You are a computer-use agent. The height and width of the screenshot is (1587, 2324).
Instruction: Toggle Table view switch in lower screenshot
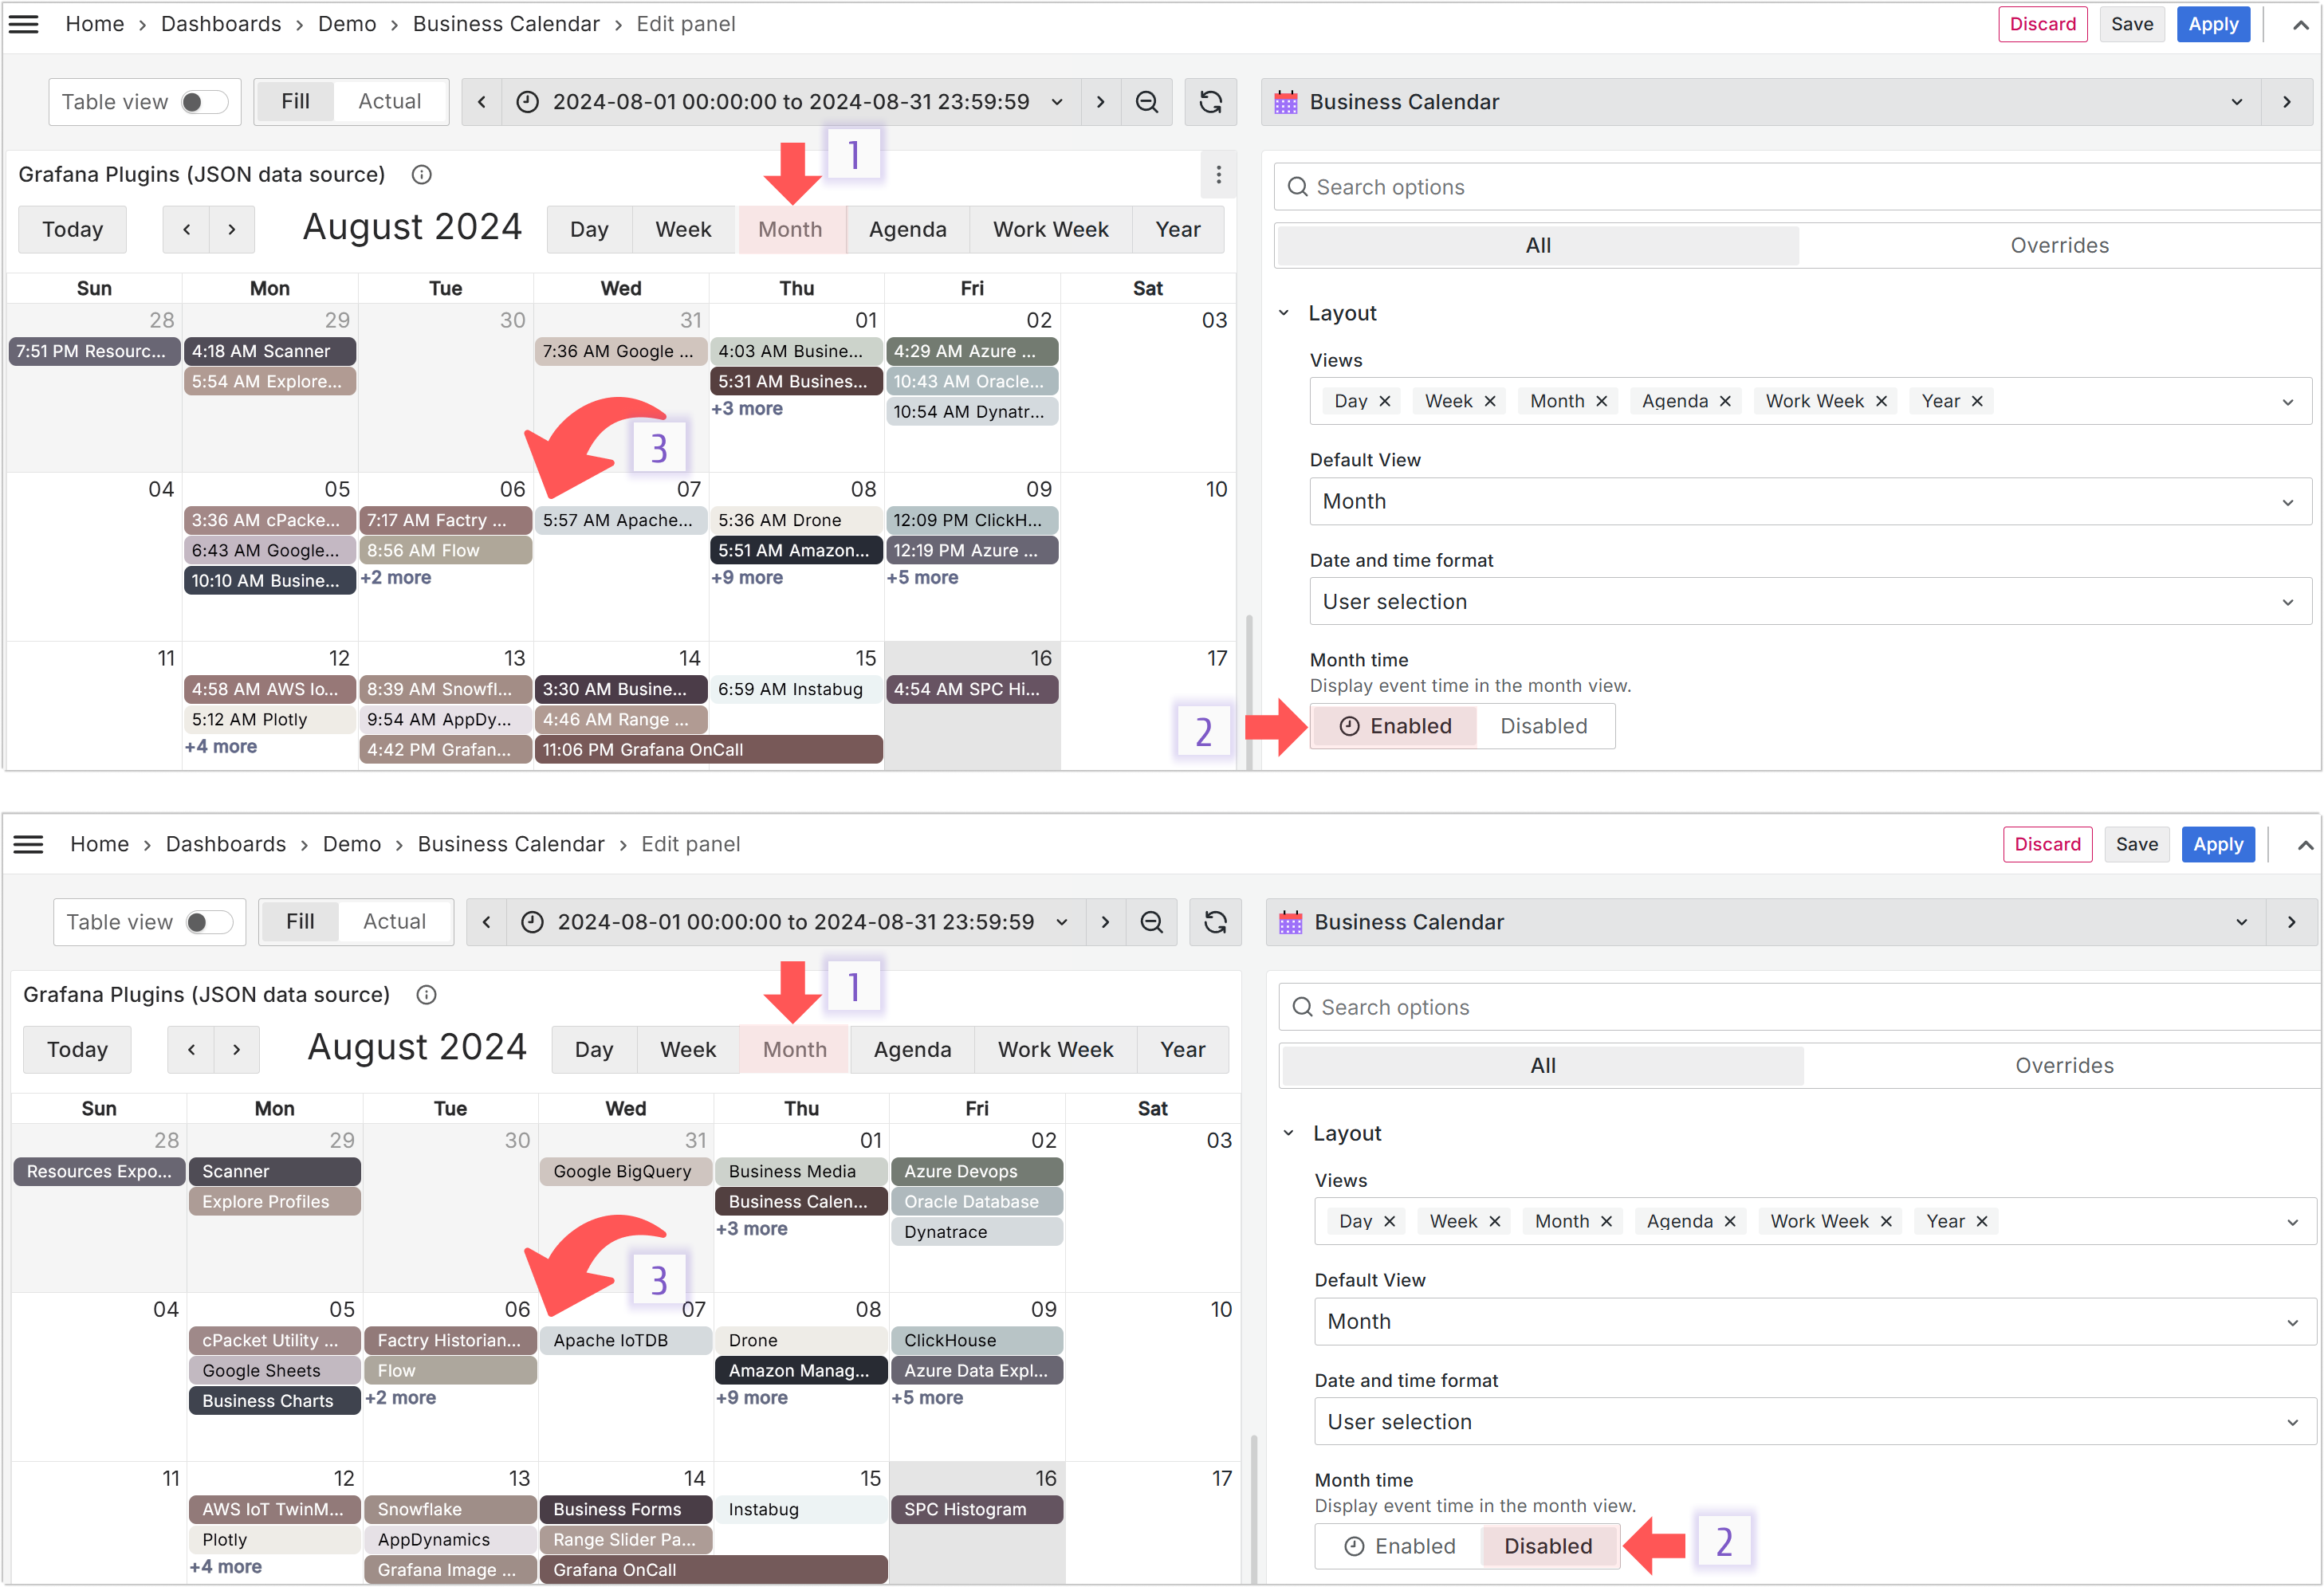point(208,922)
